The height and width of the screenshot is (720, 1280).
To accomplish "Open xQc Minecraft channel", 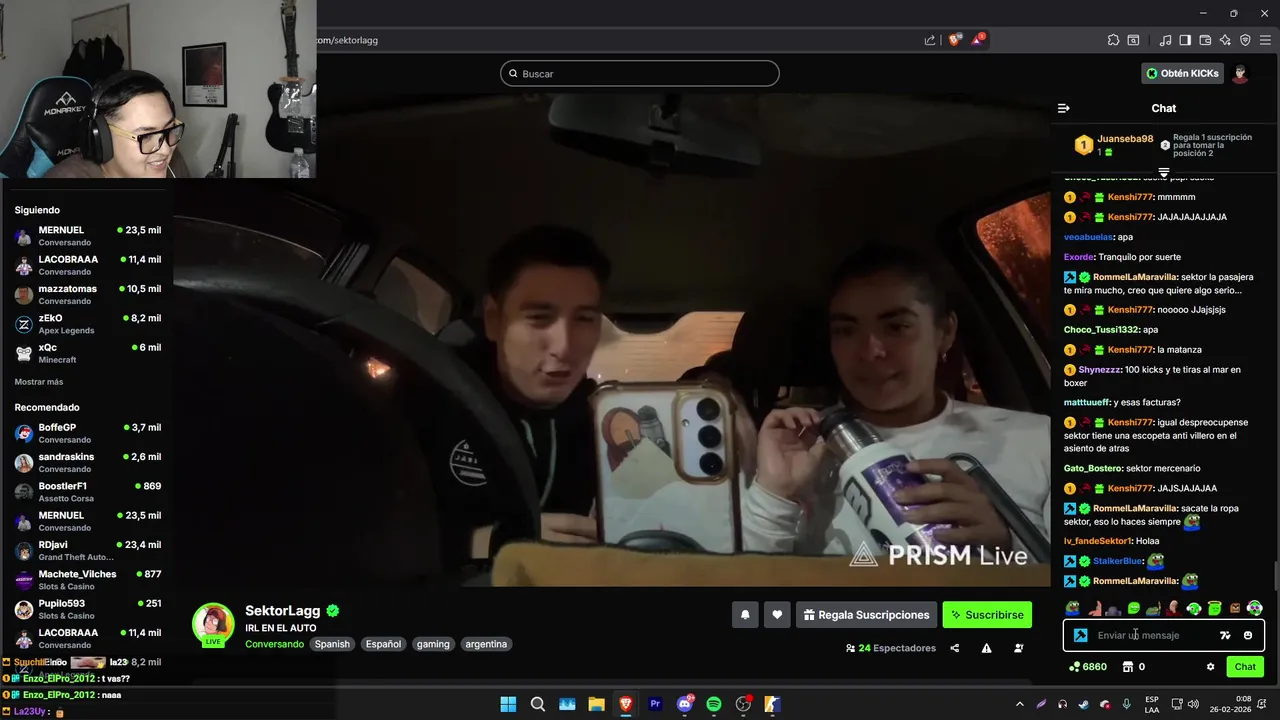I will point(87,353).
